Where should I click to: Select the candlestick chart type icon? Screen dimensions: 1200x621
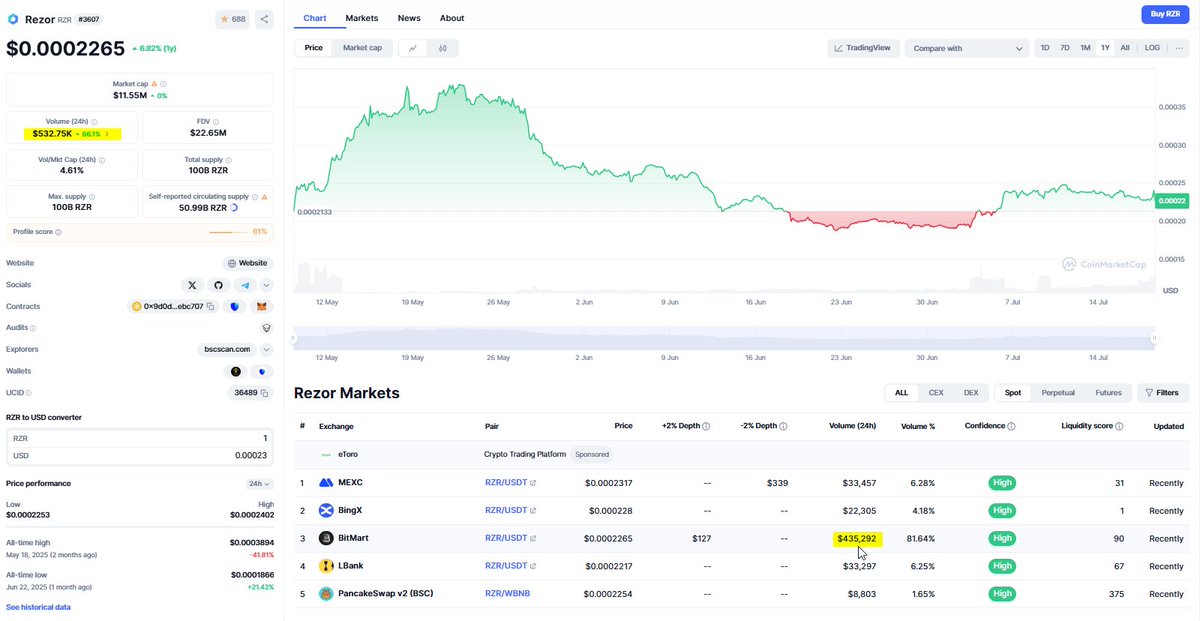[443, 47]
